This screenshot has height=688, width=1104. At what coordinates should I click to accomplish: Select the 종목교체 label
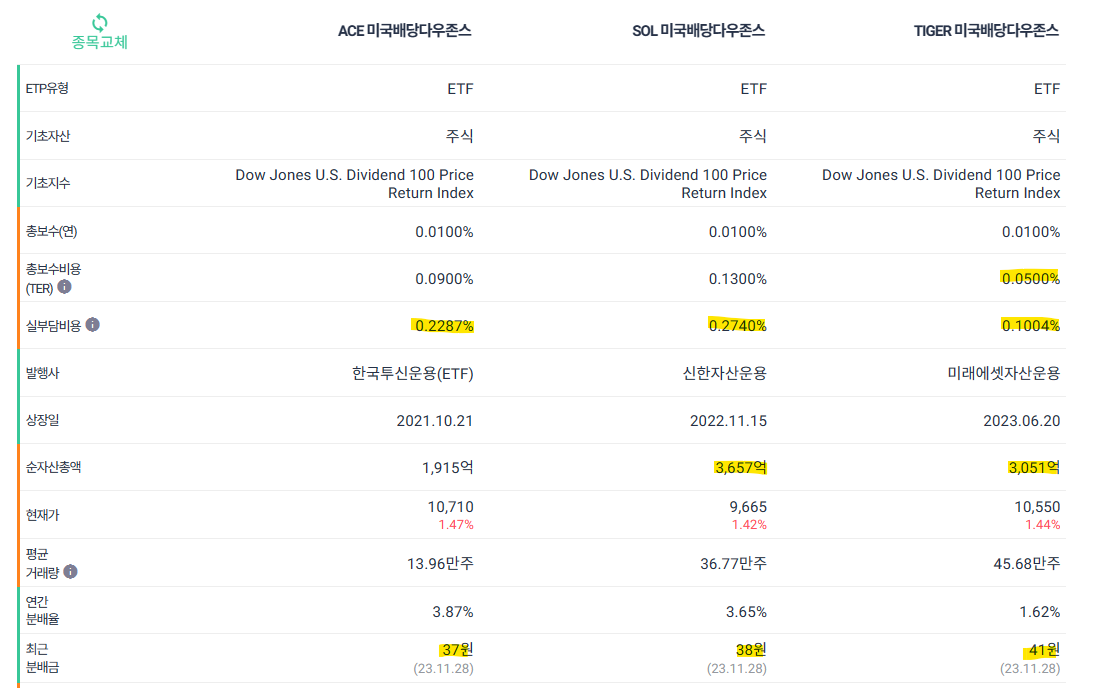click(99, 42)
